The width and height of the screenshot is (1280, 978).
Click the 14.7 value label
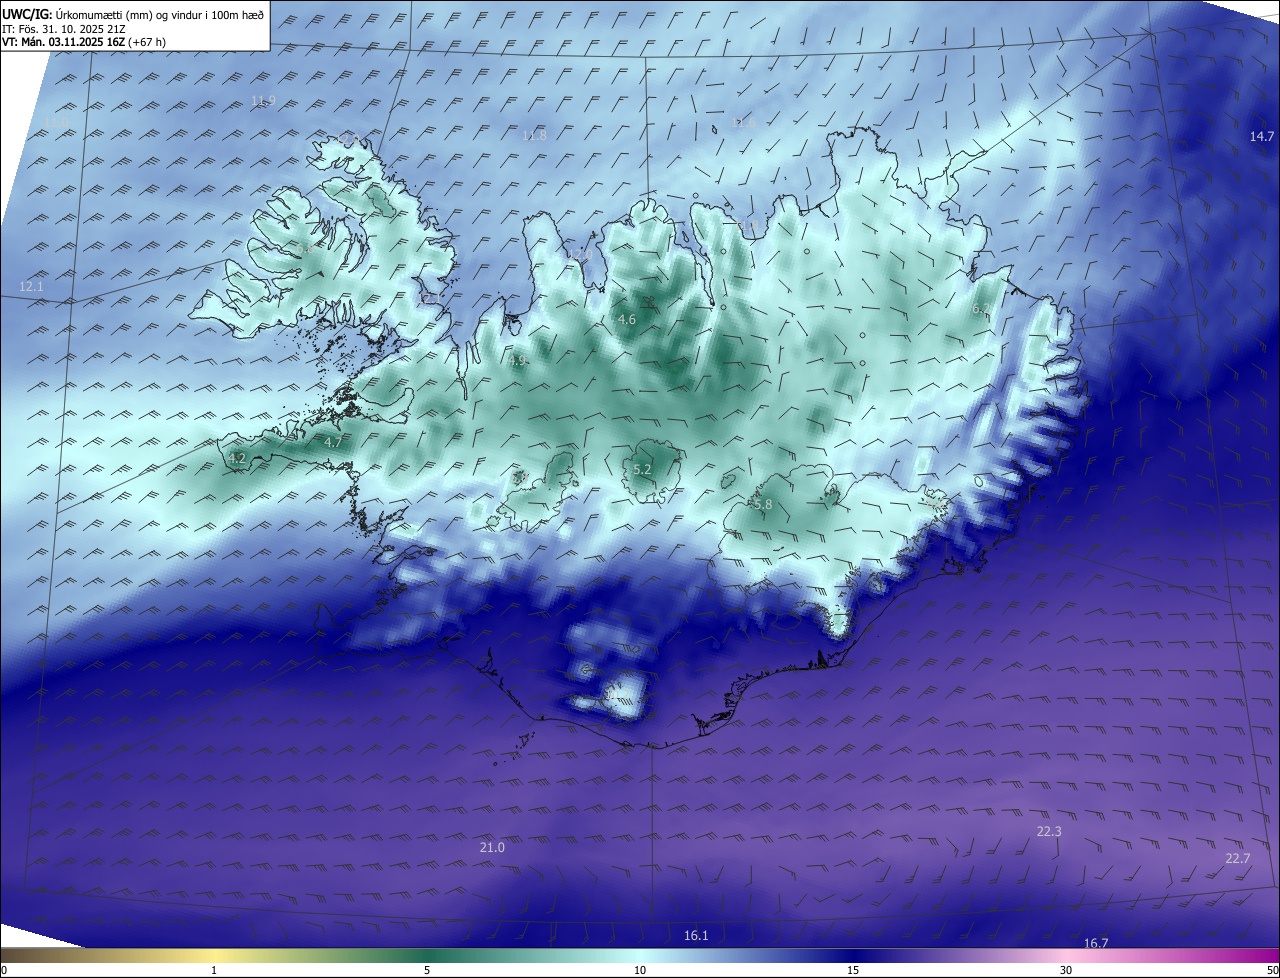1262,137
